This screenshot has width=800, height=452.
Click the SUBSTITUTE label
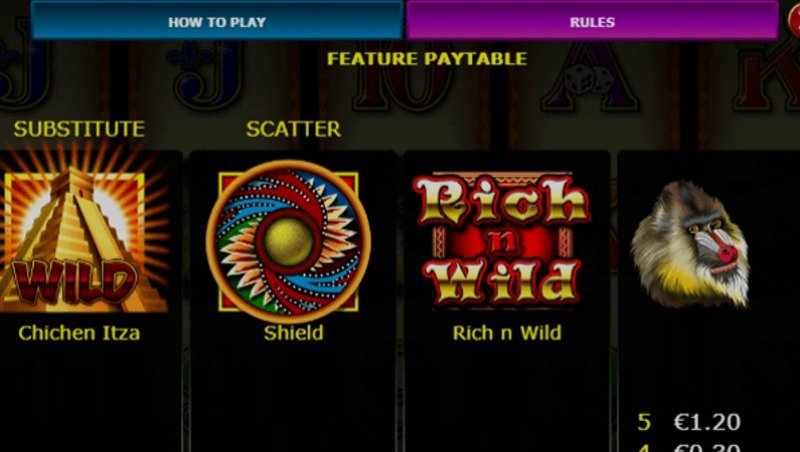click(x=79, y=129)
